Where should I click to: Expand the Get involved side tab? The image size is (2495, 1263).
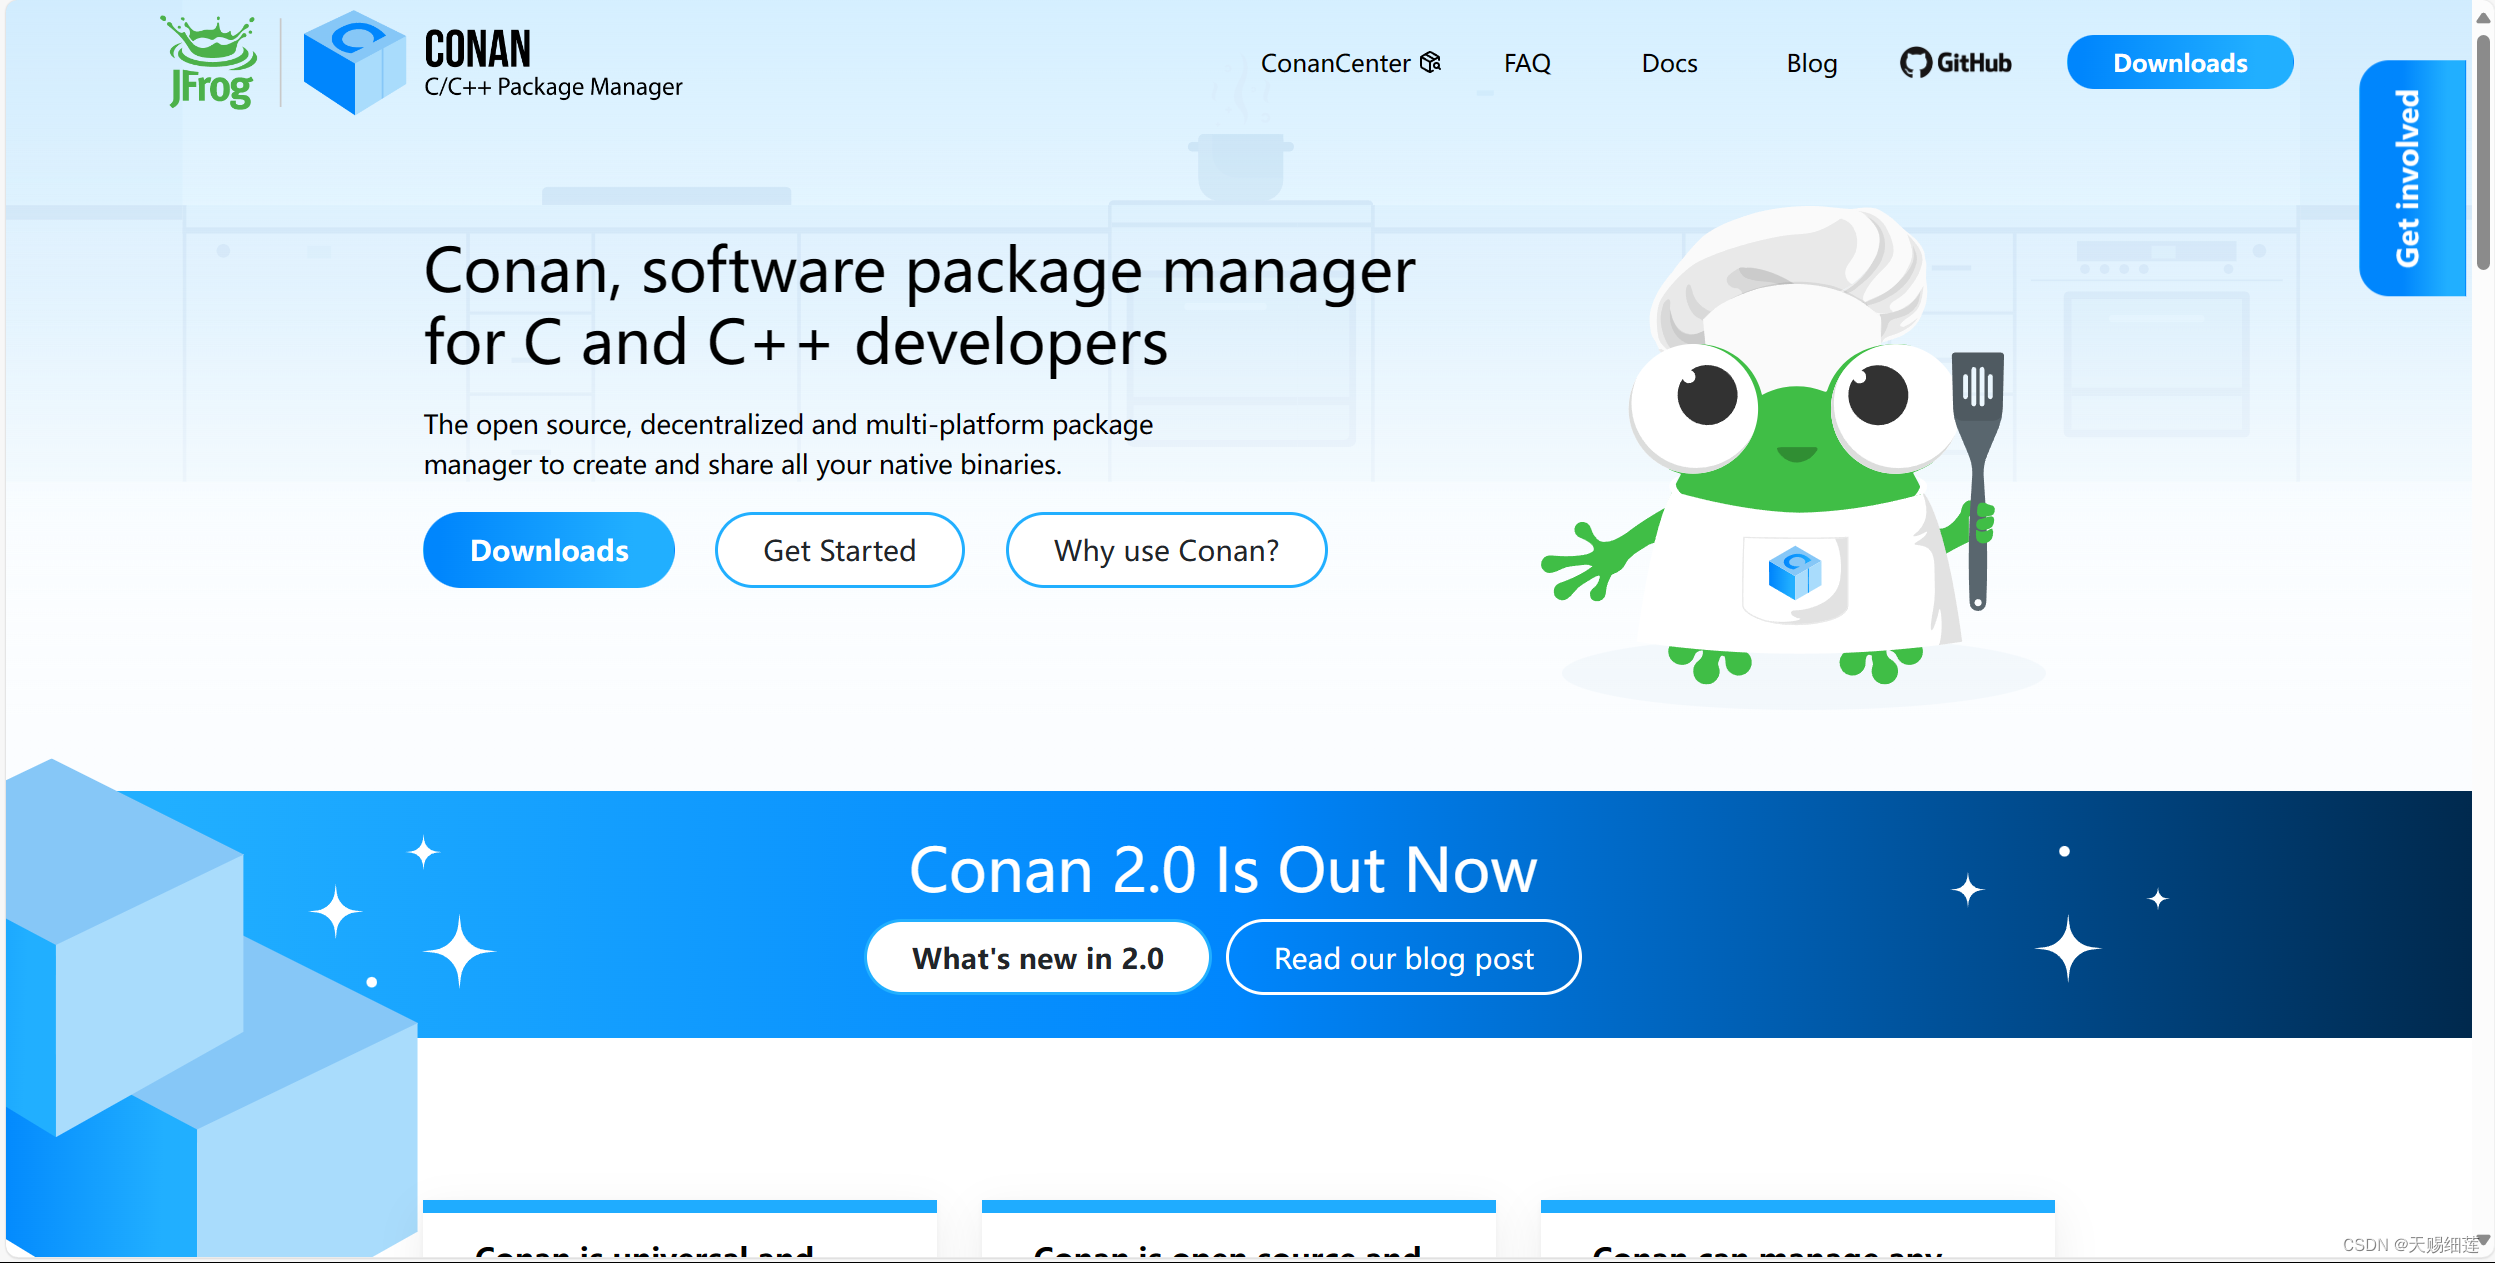tap(2410, 178)
